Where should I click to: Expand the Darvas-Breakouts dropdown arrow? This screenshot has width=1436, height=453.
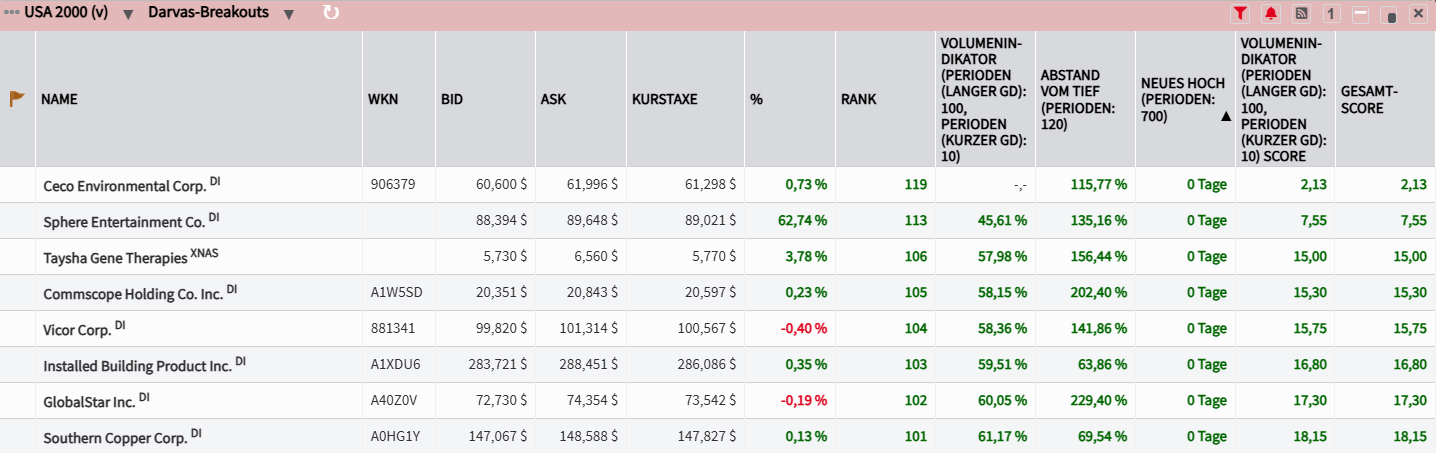click(x=288, y=15)
